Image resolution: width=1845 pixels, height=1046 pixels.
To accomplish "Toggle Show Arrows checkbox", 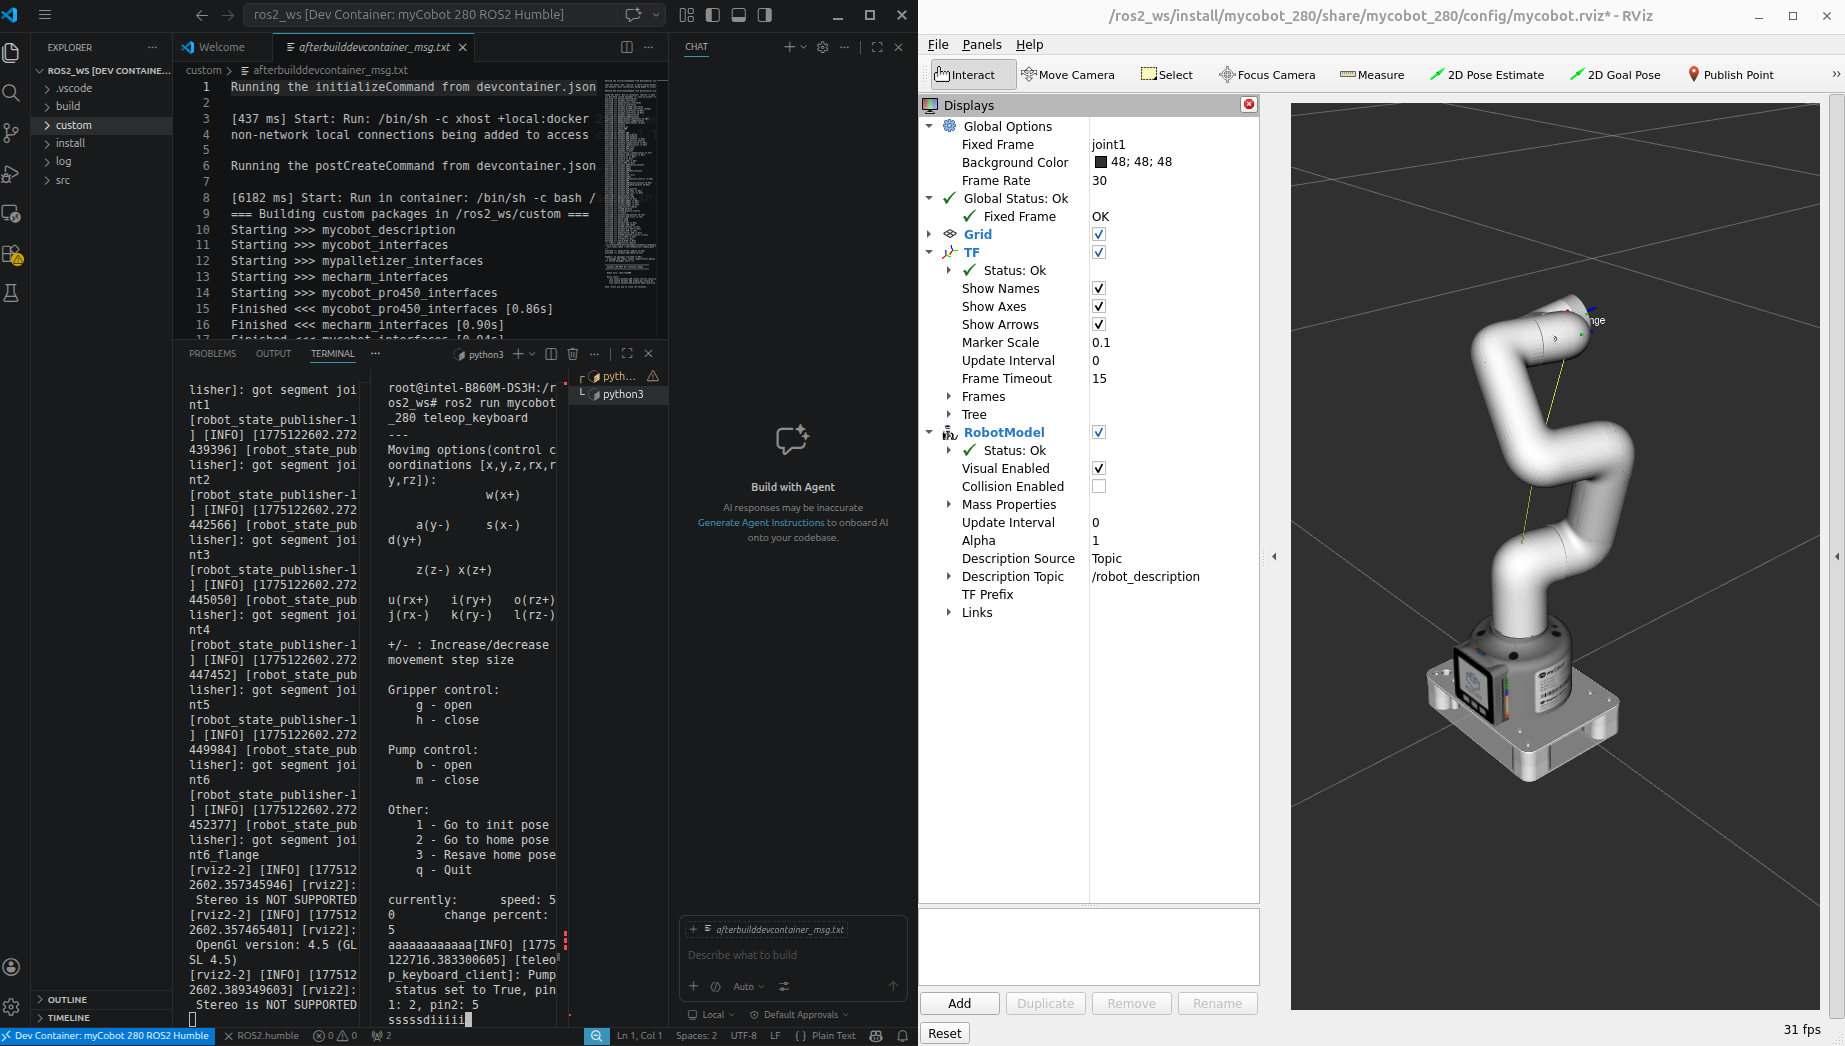I will click(1099, 325).
